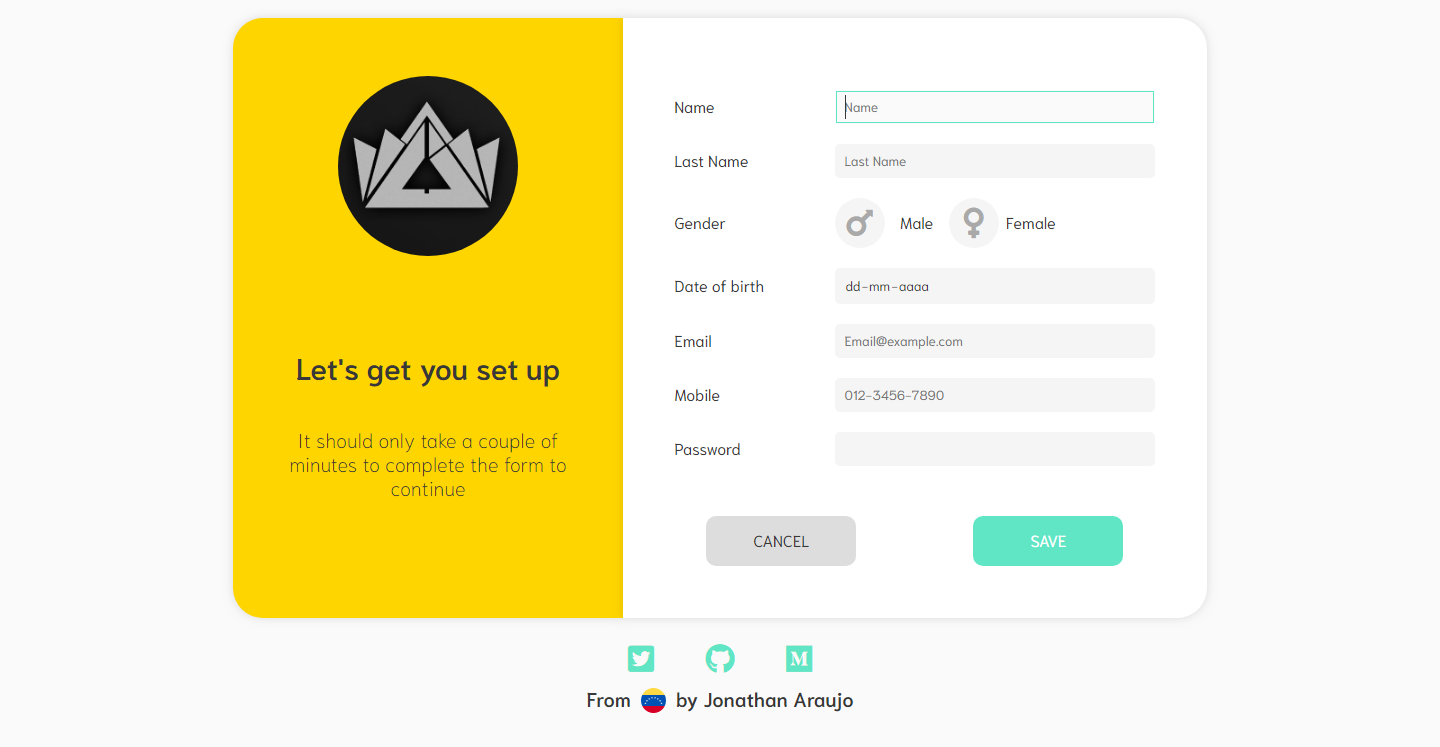Screen dimensions: 1440x747
Task: Click the "Let's get you set up" heading
Action: click(x=428, y=371)
